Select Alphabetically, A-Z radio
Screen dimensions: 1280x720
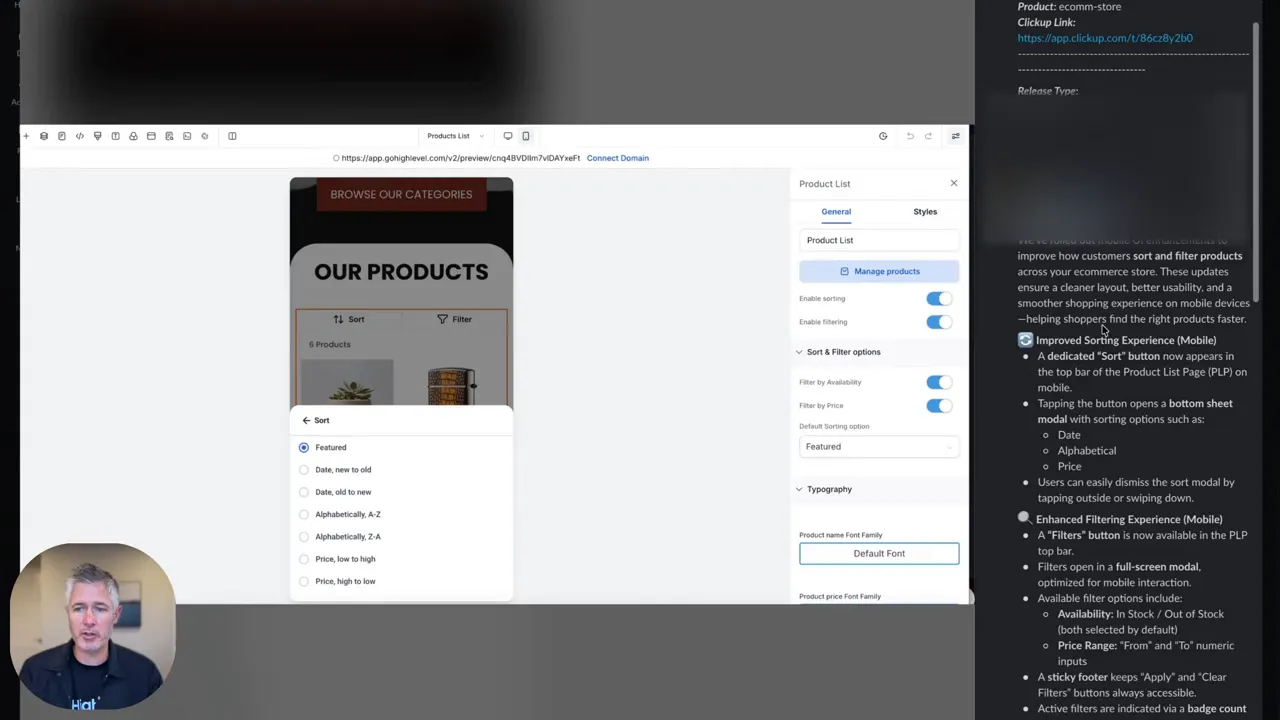click(x=304, y=514)
